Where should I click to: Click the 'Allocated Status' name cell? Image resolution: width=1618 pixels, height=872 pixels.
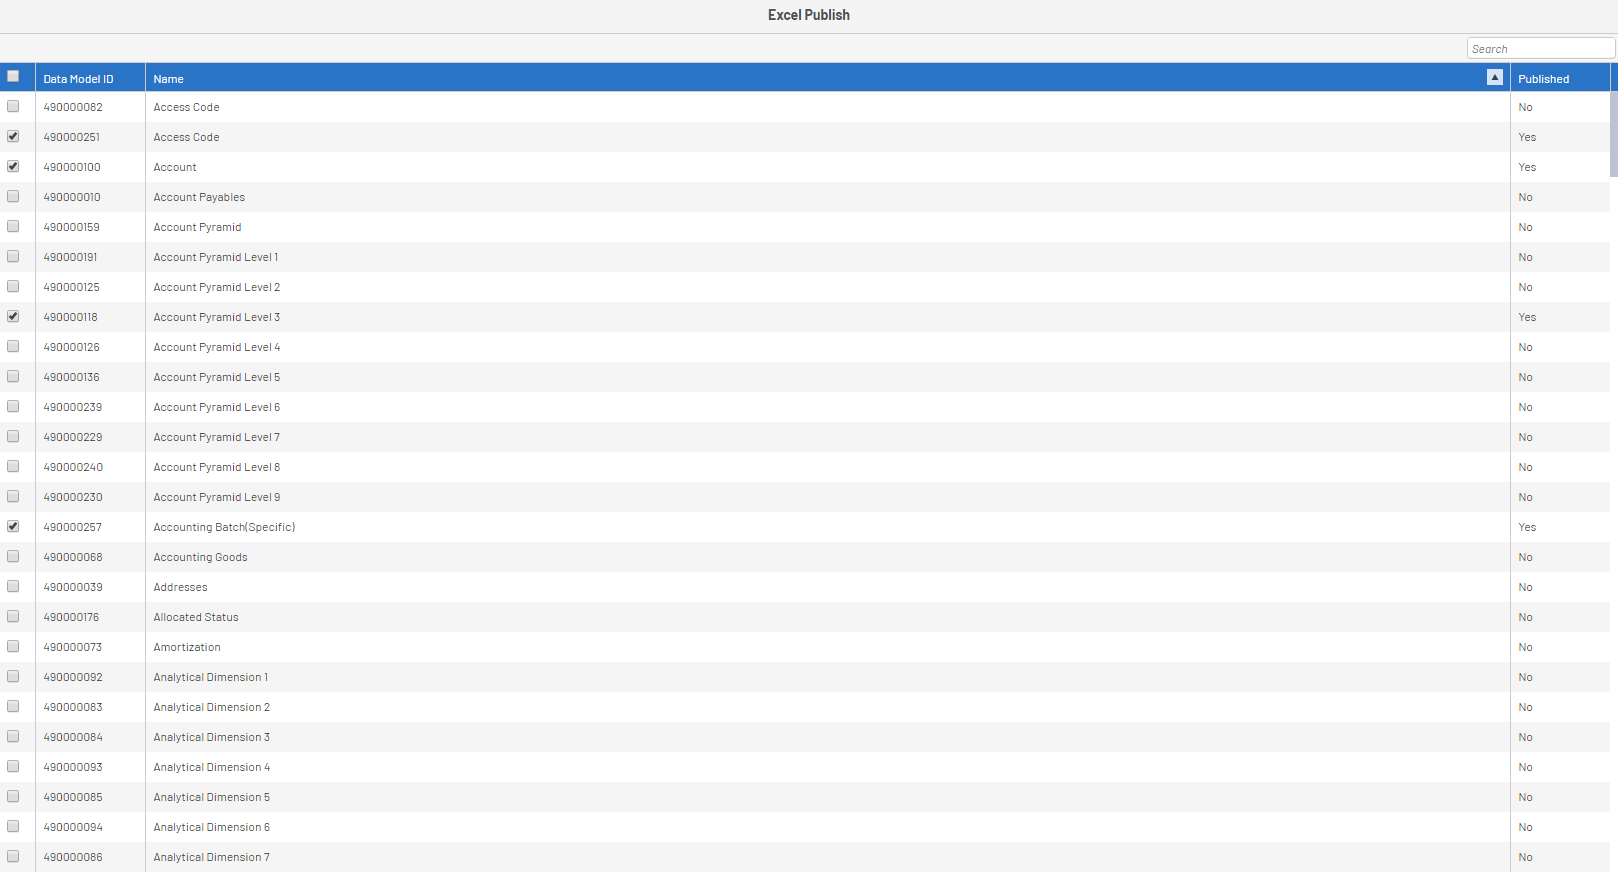pyautogui.click(x=196, y=617)
